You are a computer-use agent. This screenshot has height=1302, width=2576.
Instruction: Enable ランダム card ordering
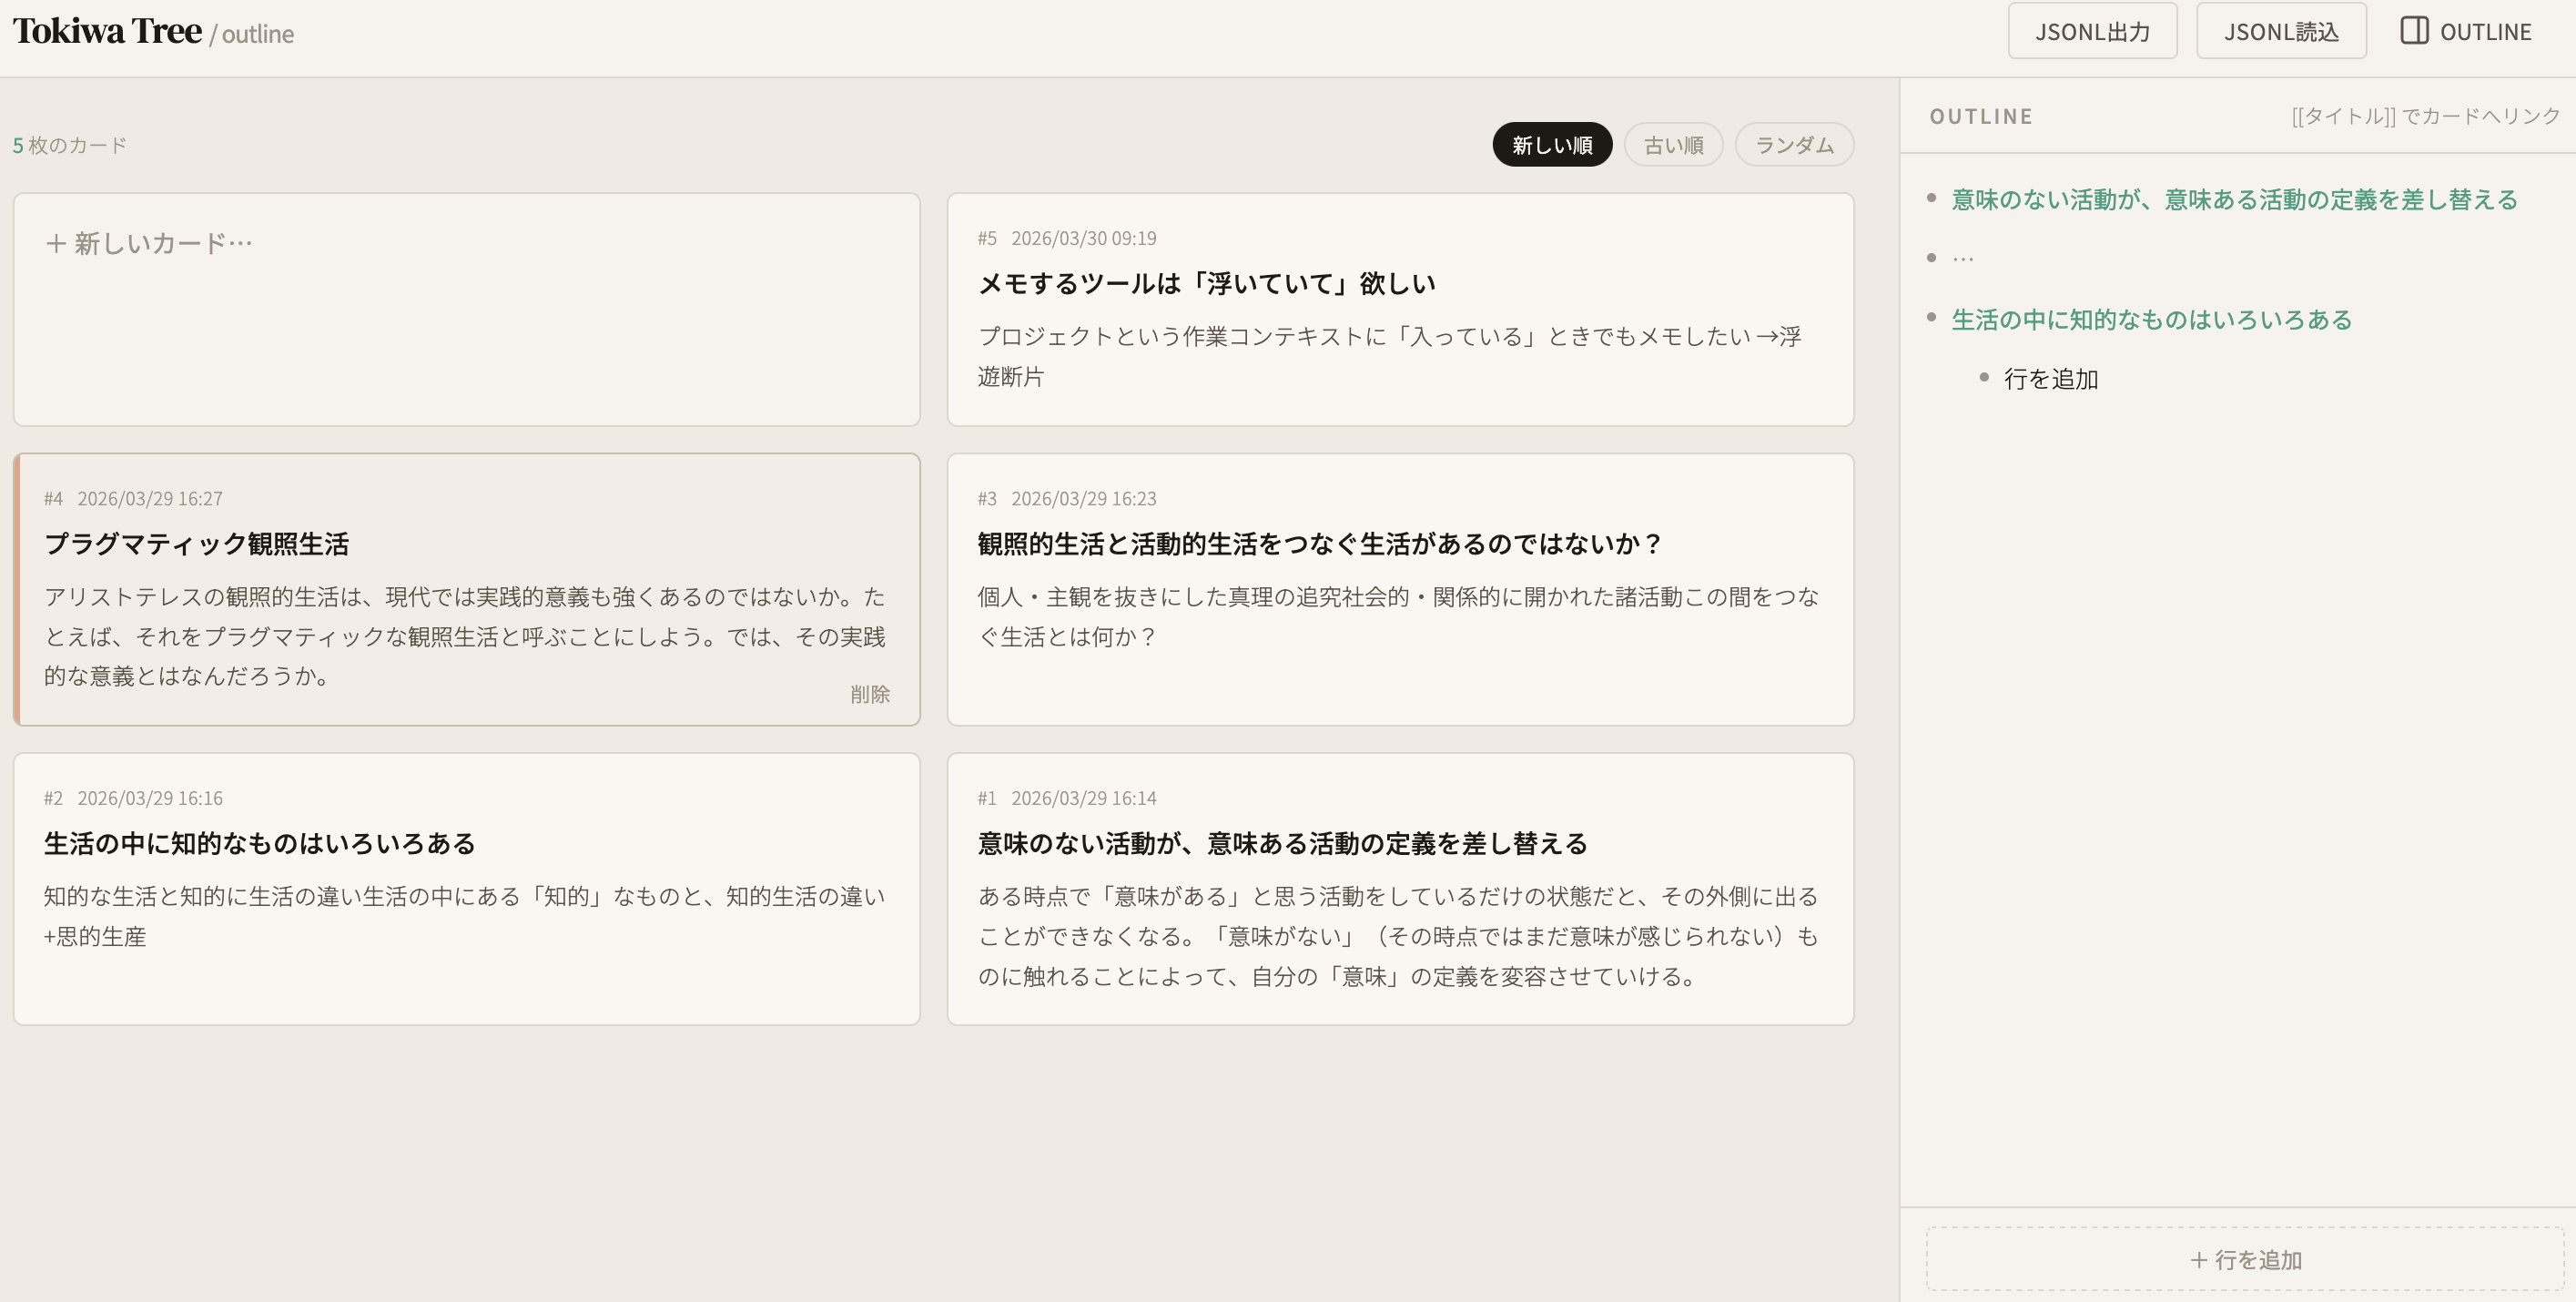click(x=1794, y=144)
